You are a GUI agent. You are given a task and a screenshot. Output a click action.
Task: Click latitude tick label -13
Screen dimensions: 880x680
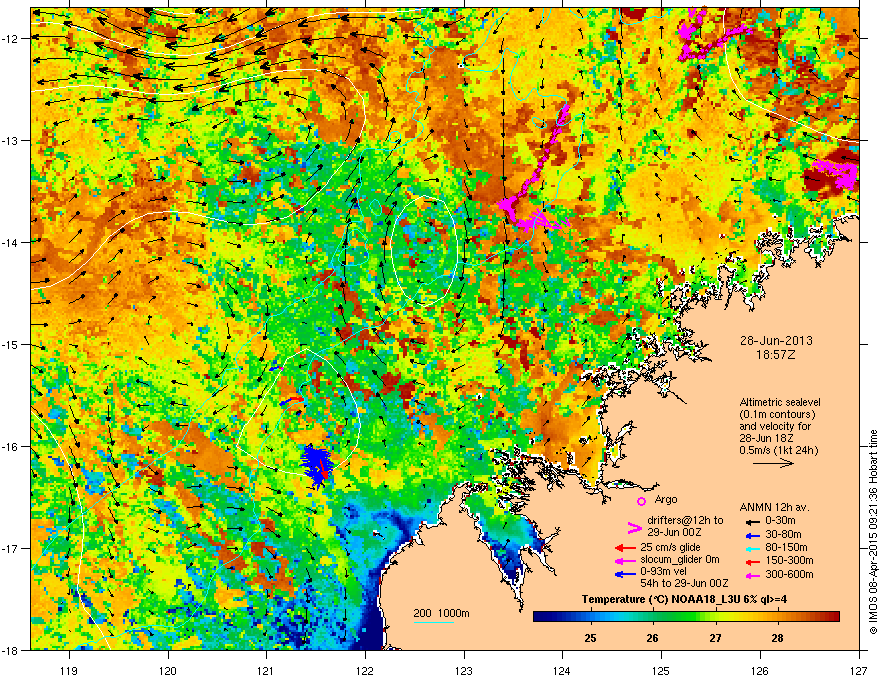coord(11,141)
